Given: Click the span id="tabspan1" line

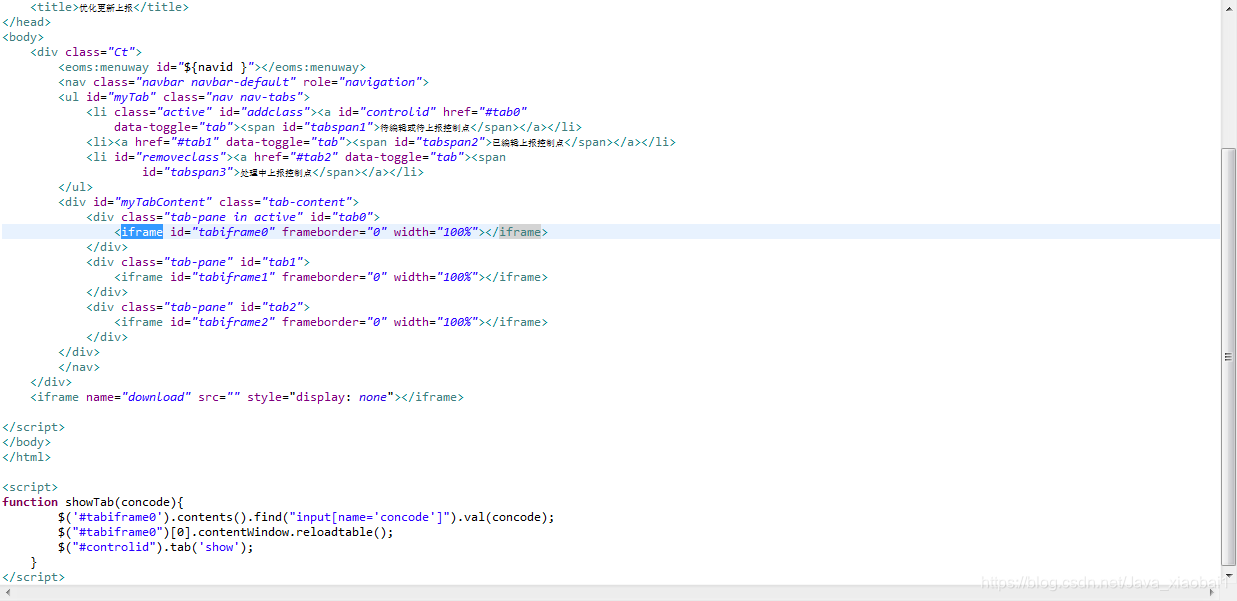Looking at the screenshot, I should pyautogui.click(x=348, y=127).
